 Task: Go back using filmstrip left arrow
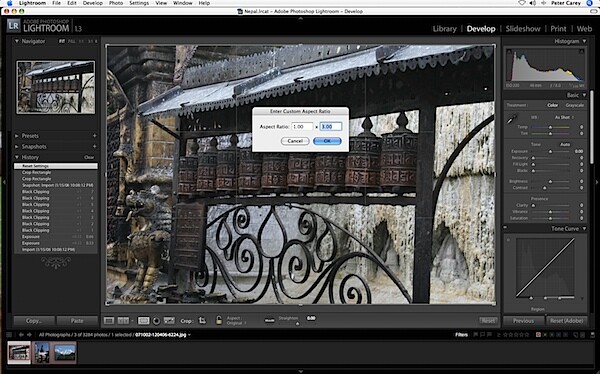click(21, 335)
